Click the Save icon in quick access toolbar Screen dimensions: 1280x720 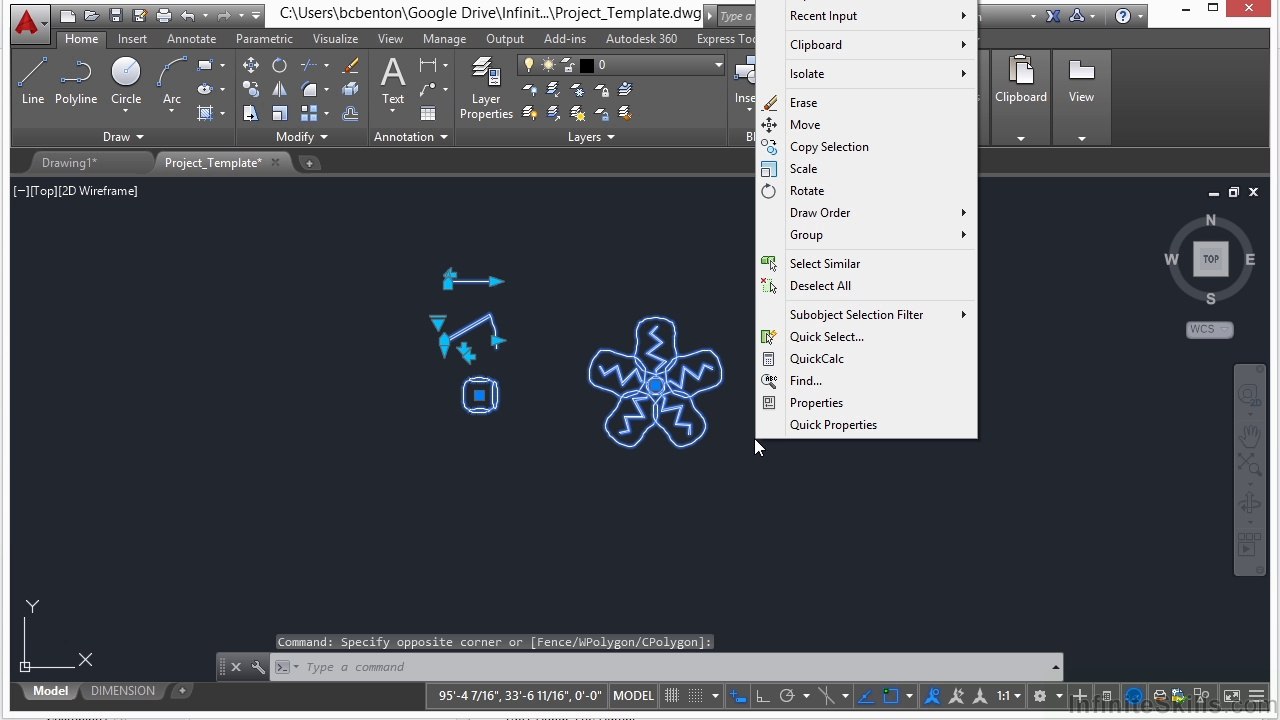point(116,16)
